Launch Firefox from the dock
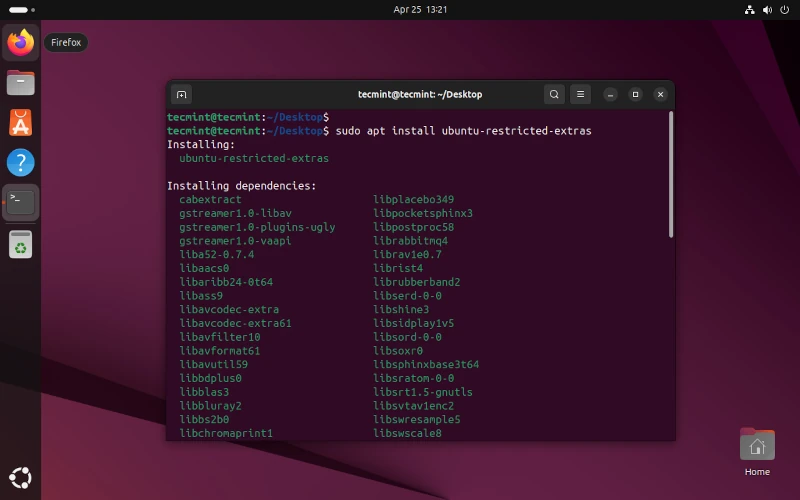800x500 pixels. [21, 43]
